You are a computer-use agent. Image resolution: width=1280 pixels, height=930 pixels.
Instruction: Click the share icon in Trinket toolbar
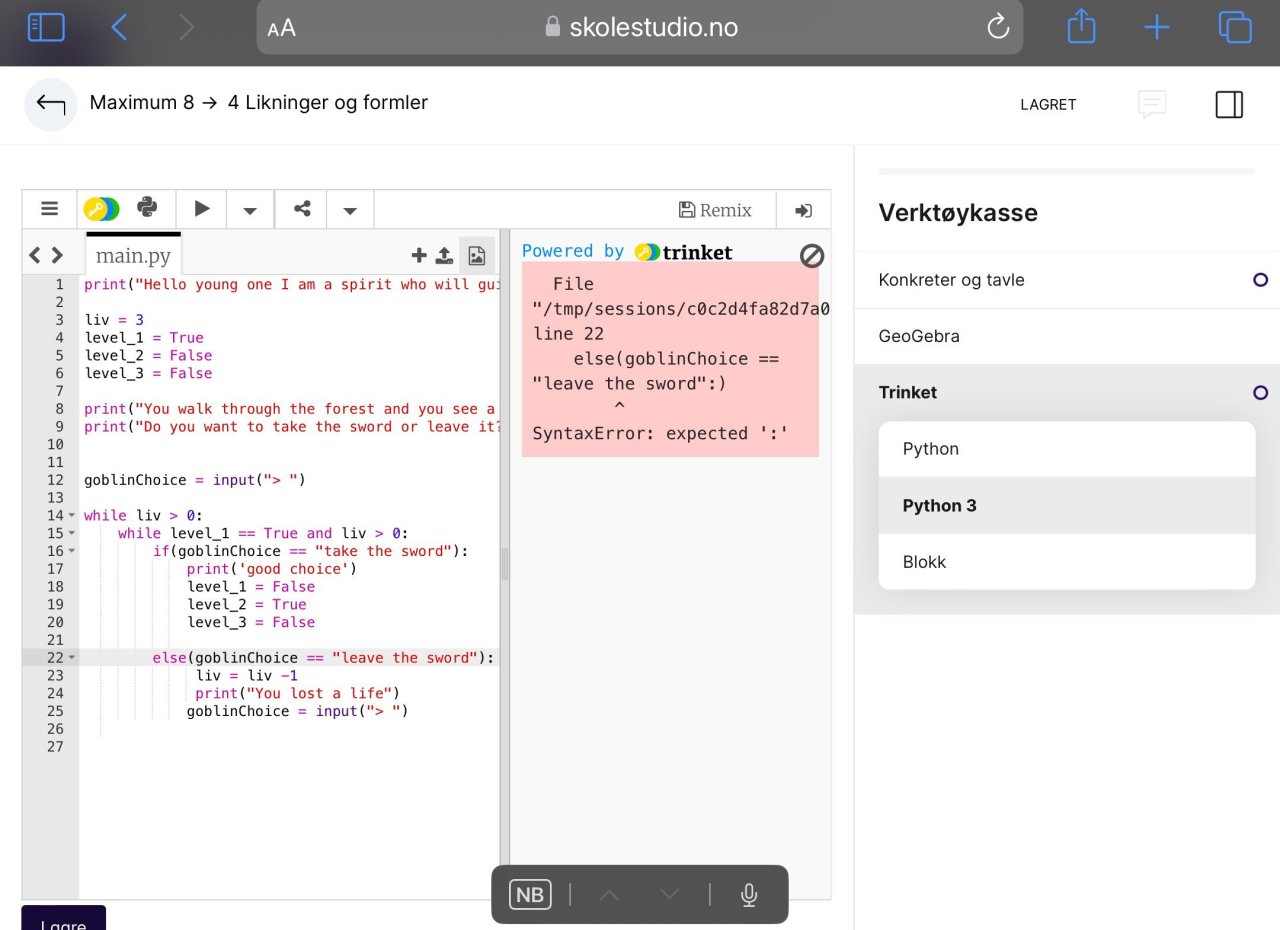tap(302, 209)
